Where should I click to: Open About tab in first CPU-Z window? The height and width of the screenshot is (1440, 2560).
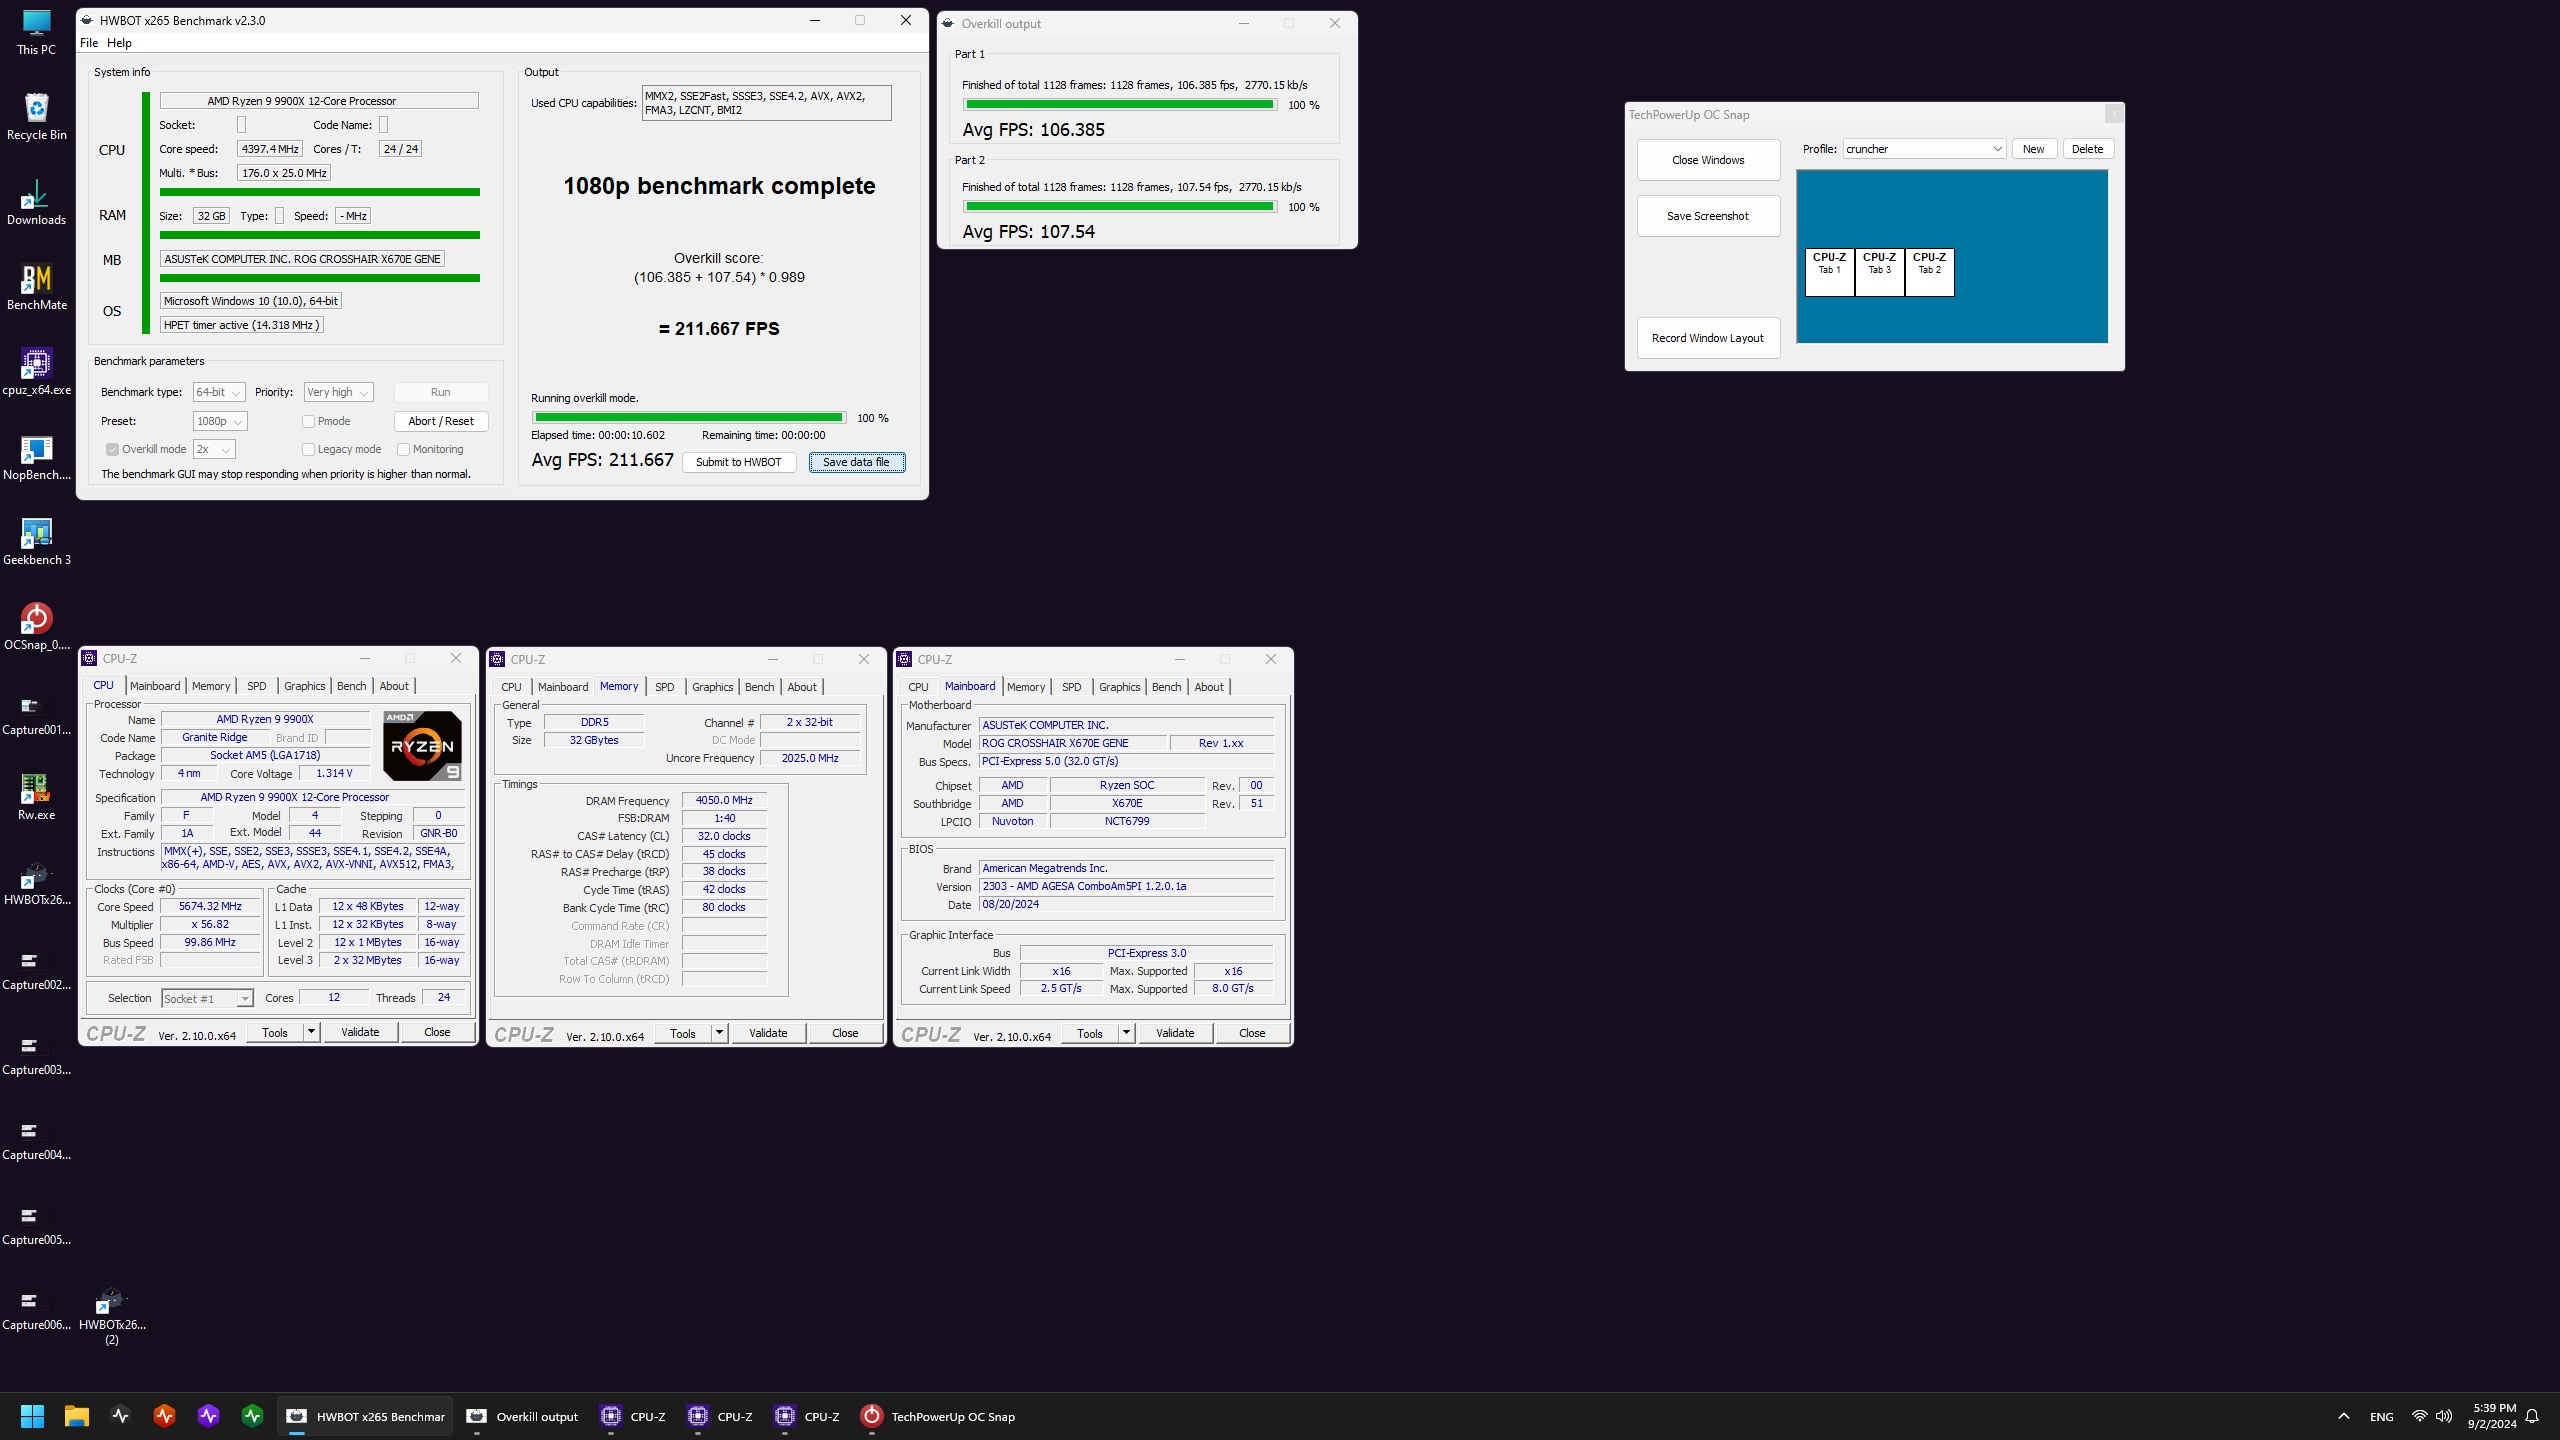pos(394,686)
